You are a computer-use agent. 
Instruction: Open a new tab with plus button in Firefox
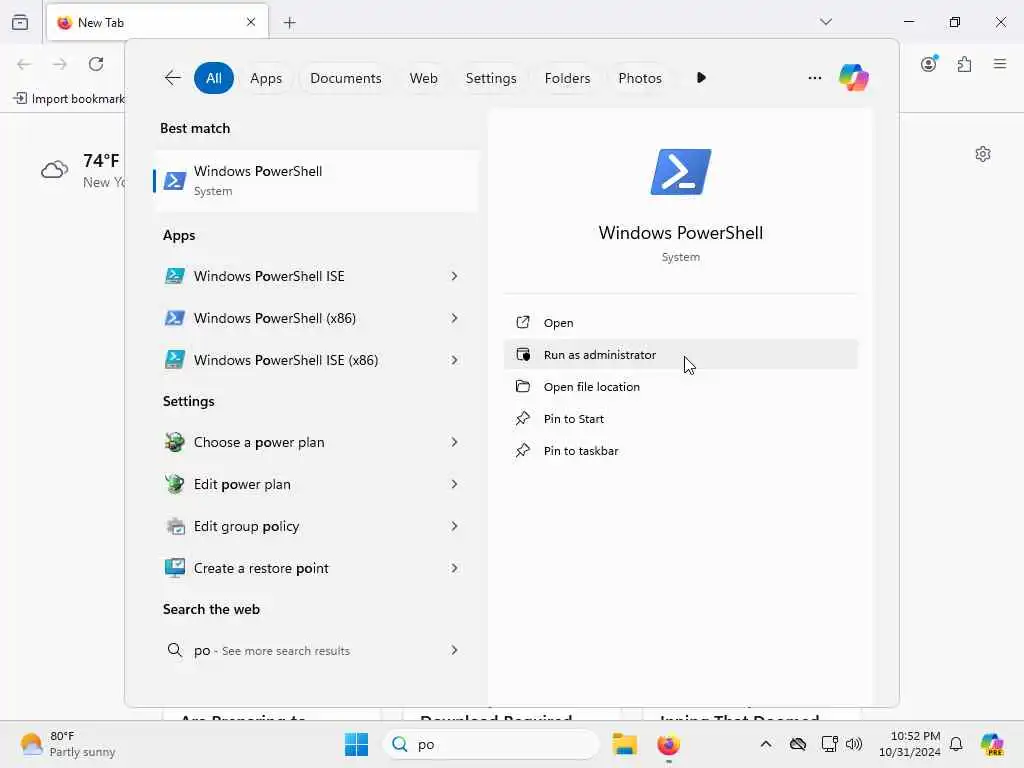pyautogui.click(x=290, y=23)
